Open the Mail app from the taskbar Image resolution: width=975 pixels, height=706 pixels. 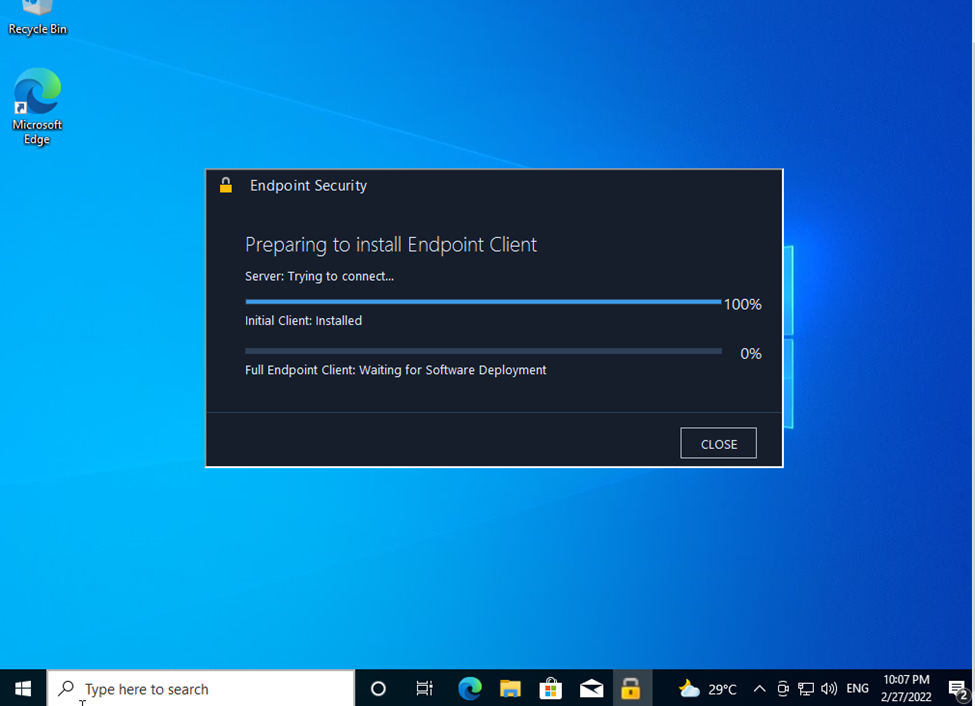tap(591, 689)
